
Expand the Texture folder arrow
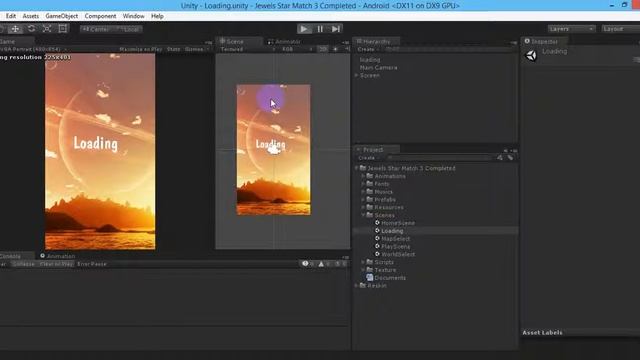(363, 269)
